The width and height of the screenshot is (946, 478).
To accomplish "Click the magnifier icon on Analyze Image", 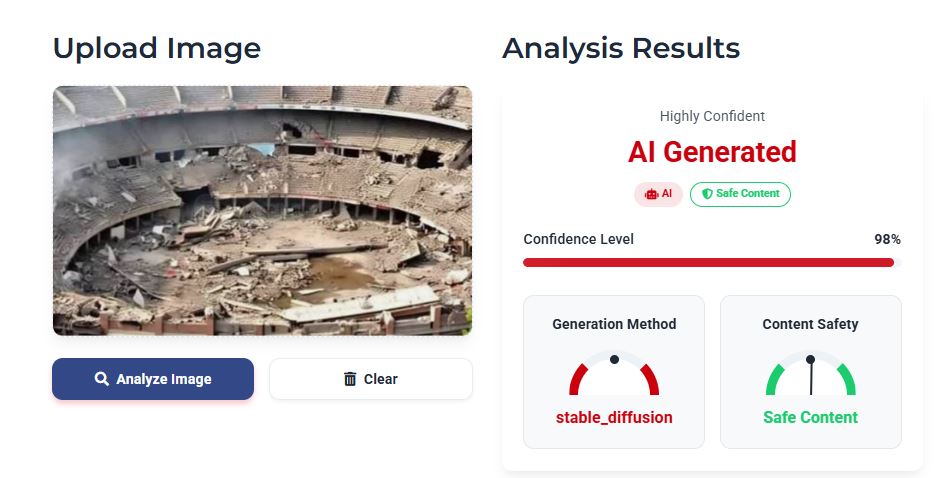I will coord(101,379).
